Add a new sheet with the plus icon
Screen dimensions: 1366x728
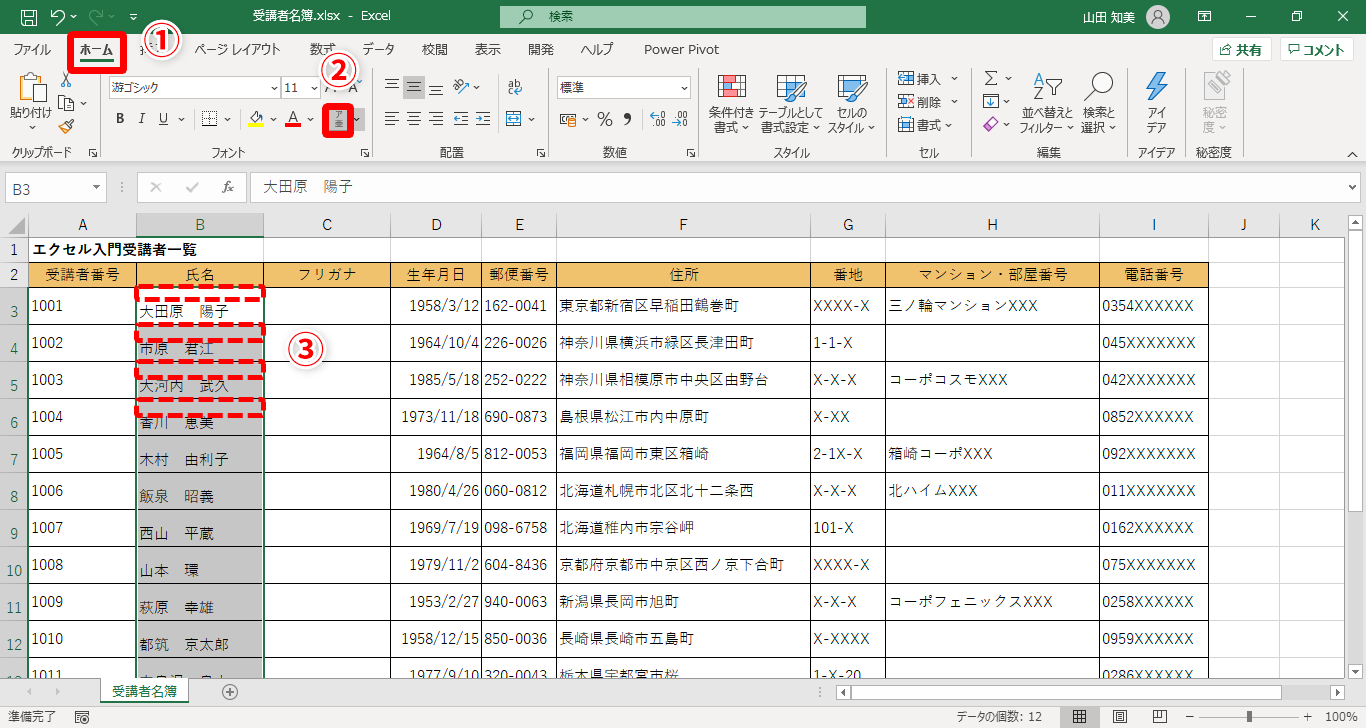click(x=230, y=691)
